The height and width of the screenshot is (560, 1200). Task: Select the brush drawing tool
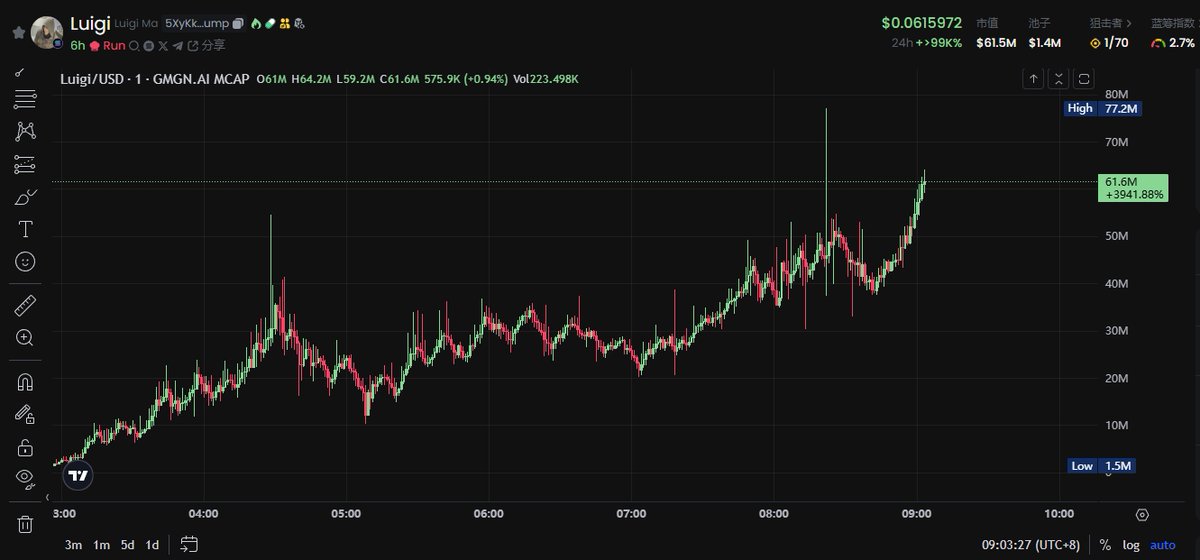25,197
